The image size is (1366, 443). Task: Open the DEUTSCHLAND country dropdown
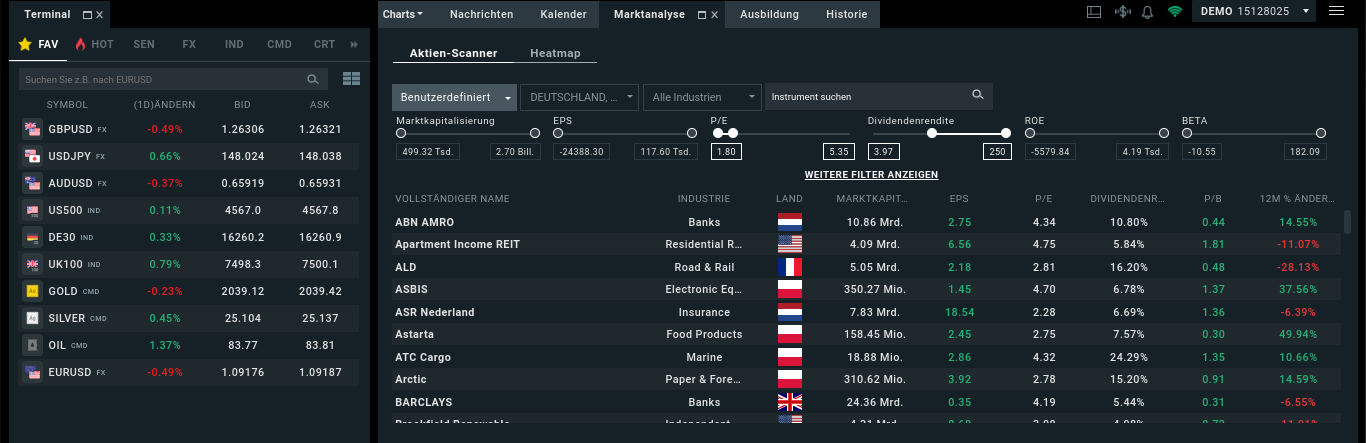pyautogui.click(x=579, y=97)
